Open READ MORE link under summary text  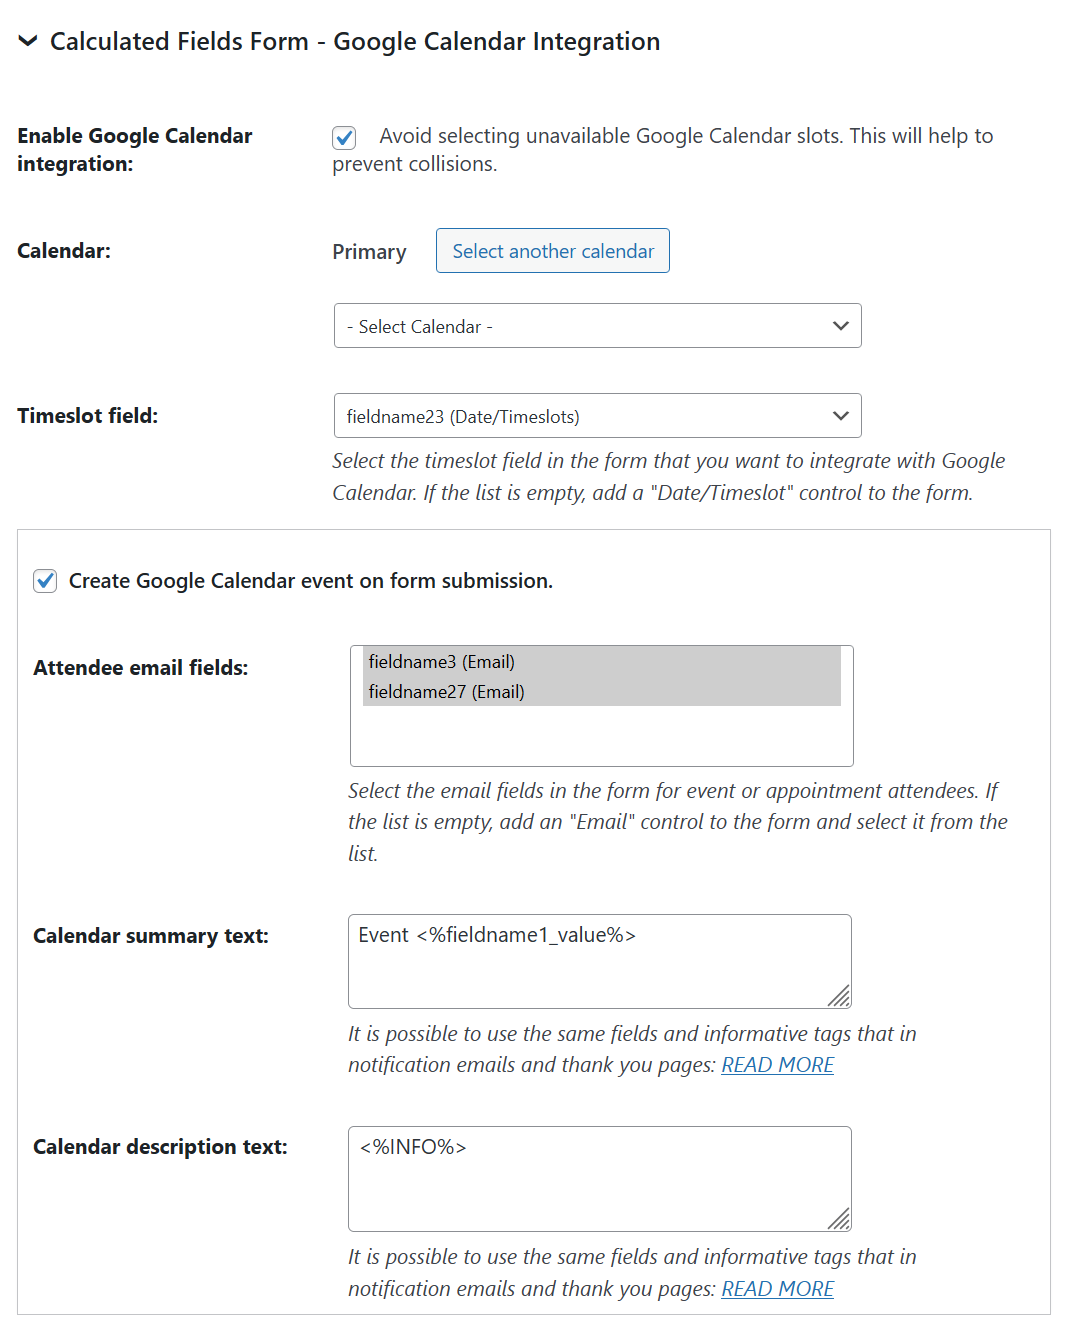click(x=777, y=1065)
